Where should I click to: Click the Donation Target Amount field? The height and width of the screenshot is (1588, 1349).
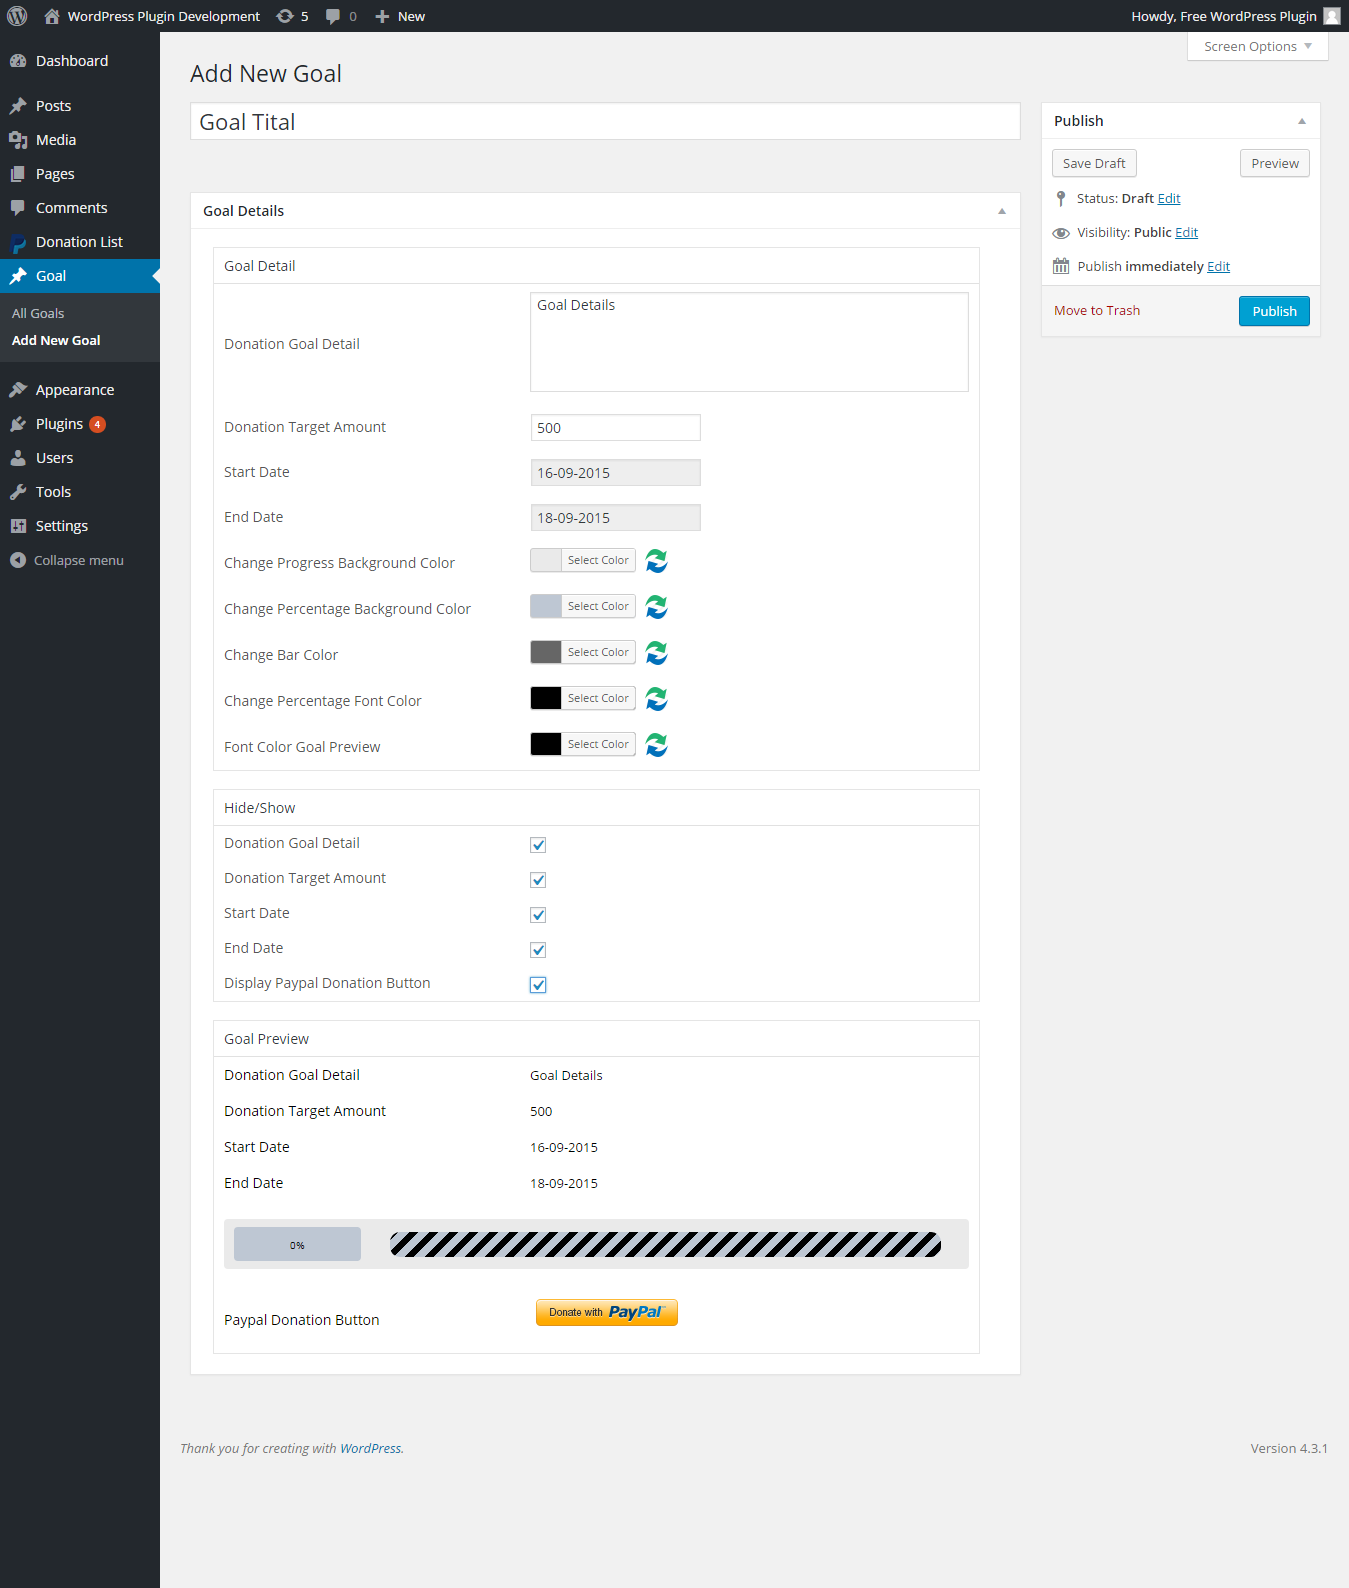click(615, 427)
